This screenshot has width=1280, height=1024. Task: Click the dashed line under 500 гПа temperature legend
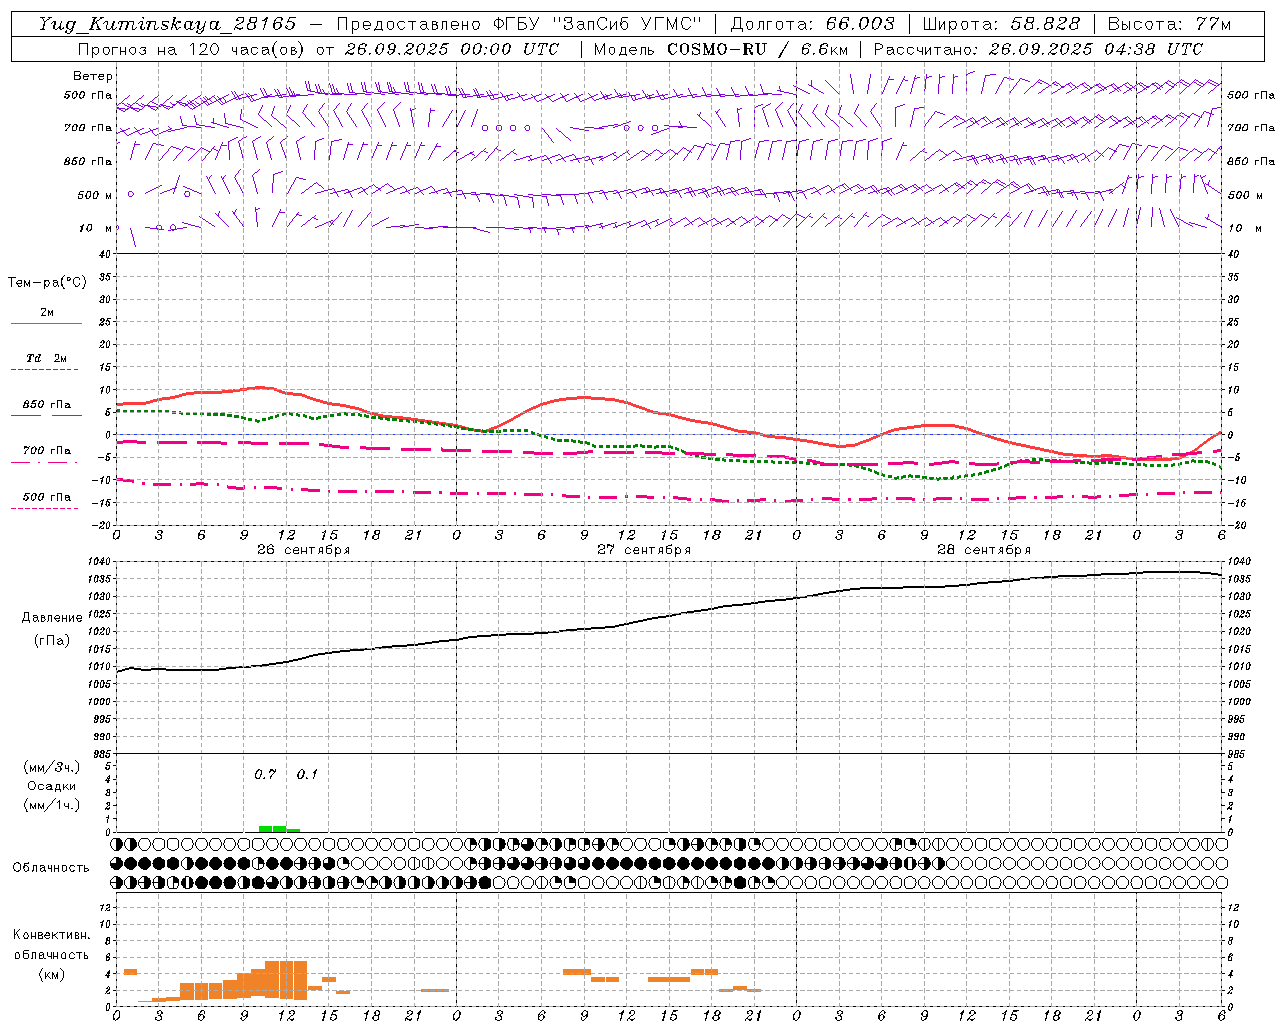click(45, 508)
